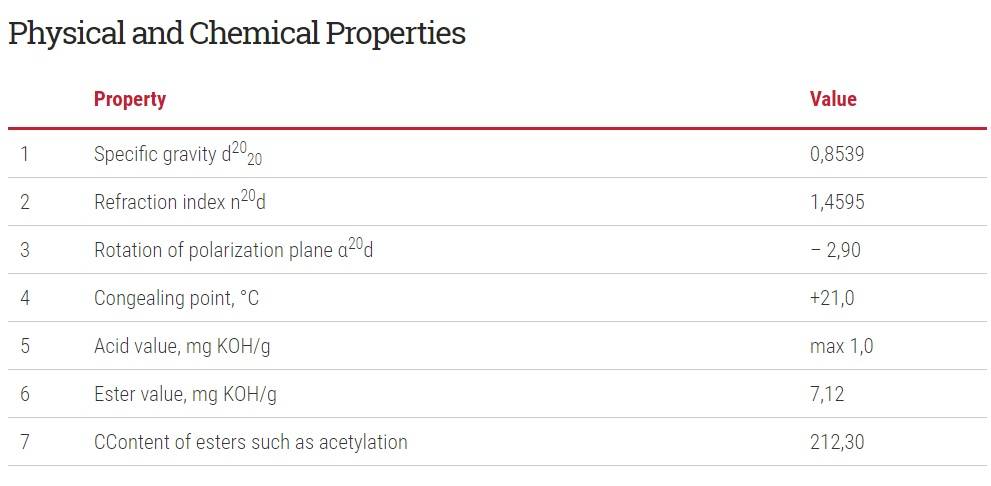This screenshot has height=486, width=991.
Task: Select the Congealing point row label
Action: pyautogui.click(x=176, y=298)
